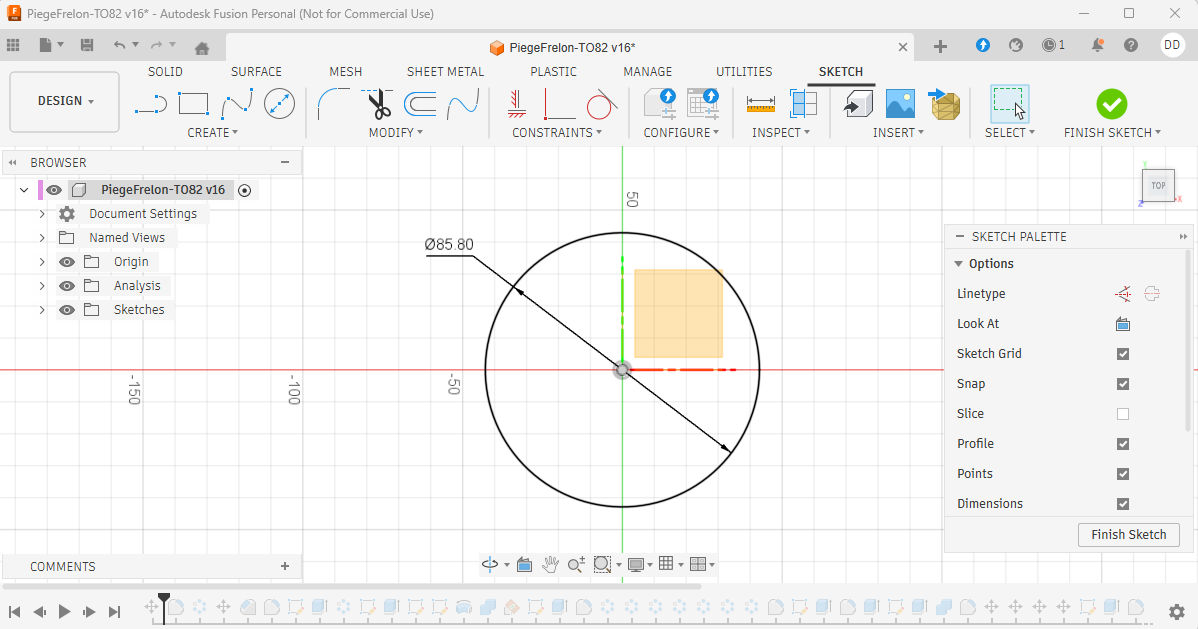The height and width of the screenshot is (629, 1198).
Task: Pick the Trim scissors tool
Action: pyautogui.click(x=379, y=103)
